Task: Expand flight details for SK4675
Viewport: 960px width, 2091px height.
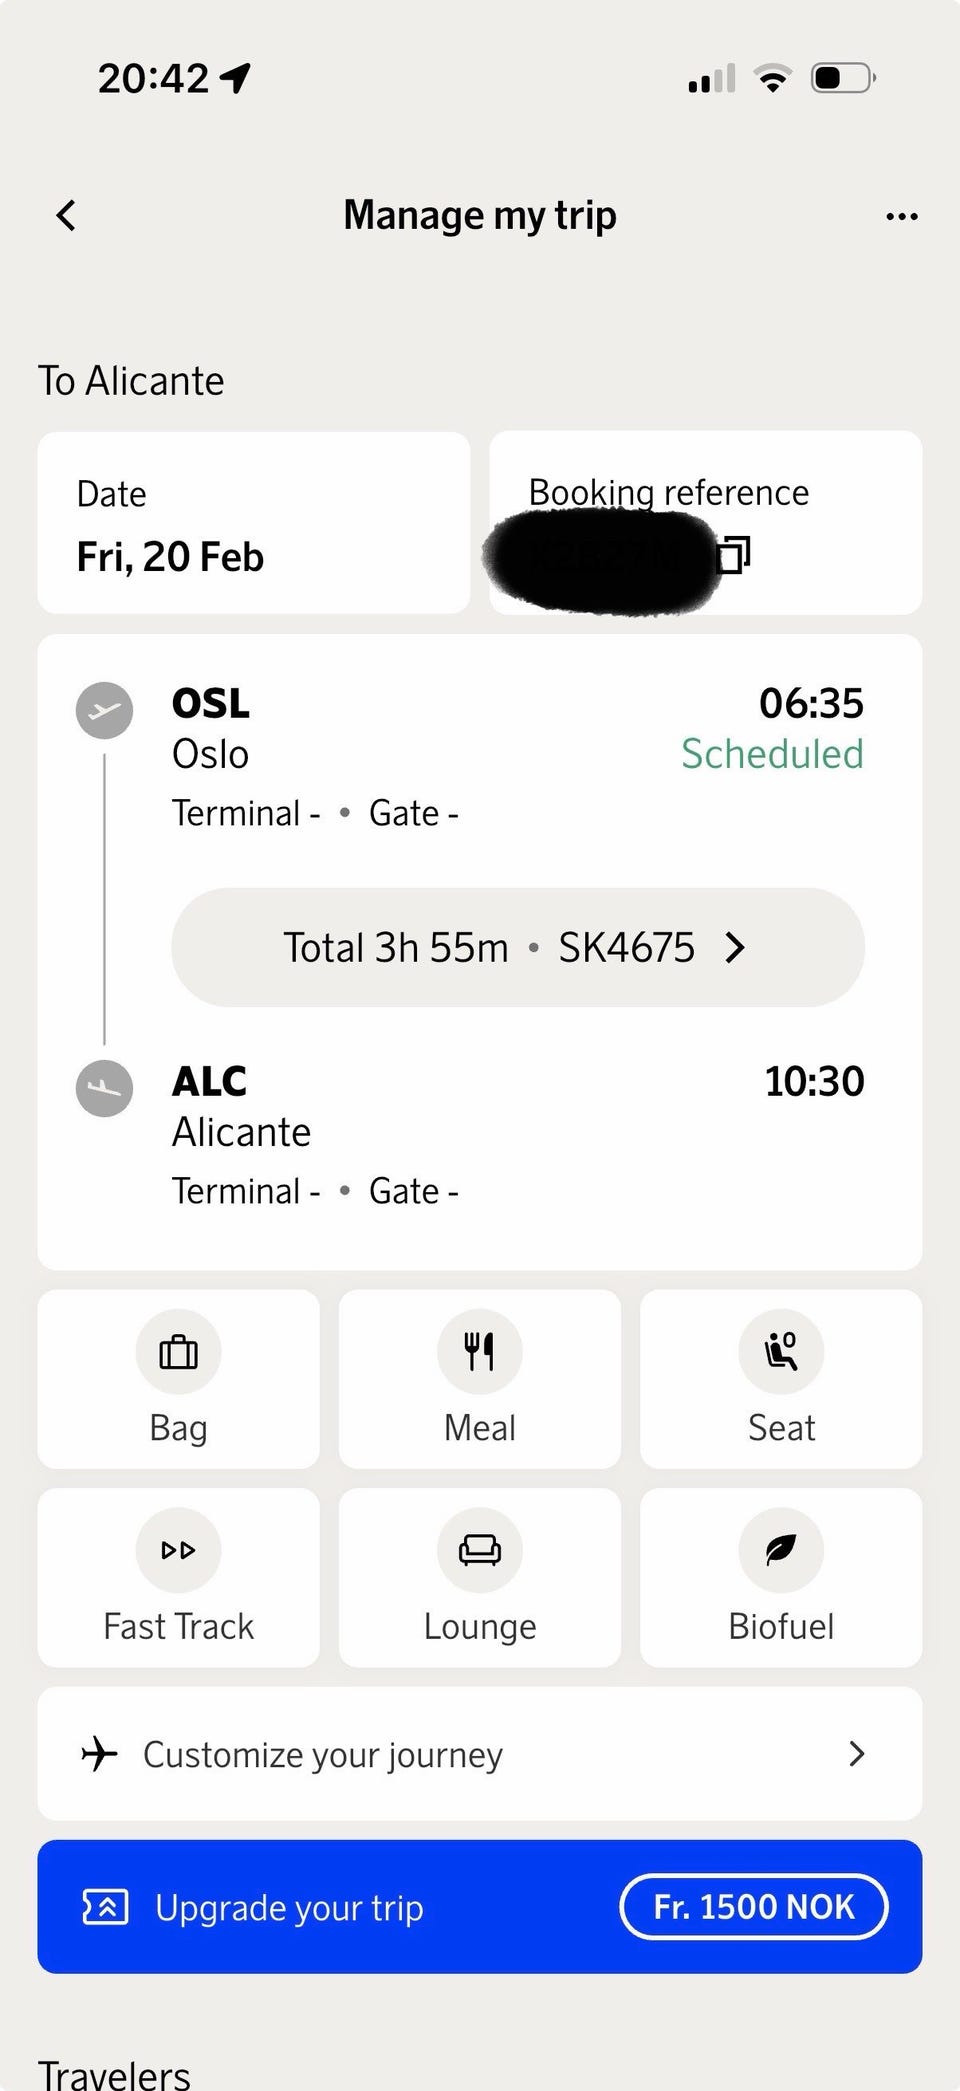Action: point(517,947)
